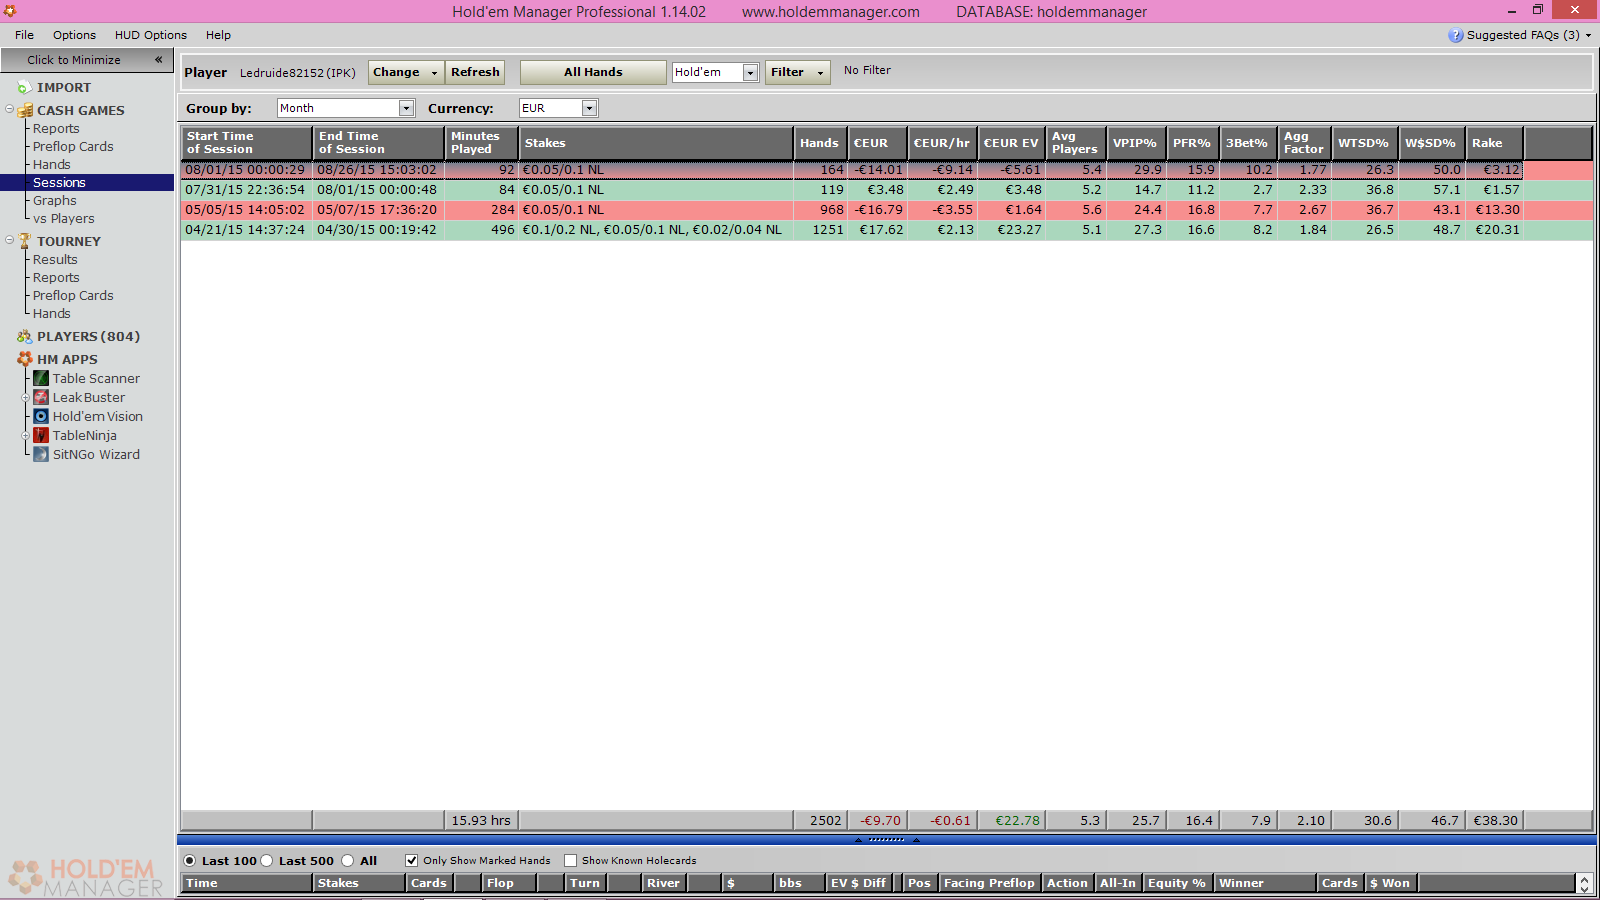The height and width of the screenshot is (900, 1600).
Task: Sort by Minutes Played column header
Action: click(481, 143)
